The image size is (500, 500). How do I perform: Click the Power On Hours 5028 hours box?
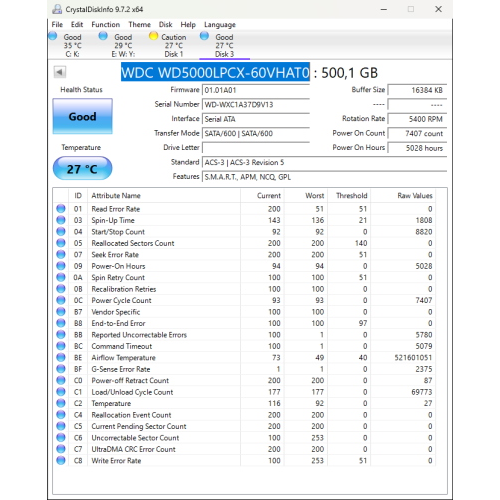pyautogui.click(x=417, y=148)
